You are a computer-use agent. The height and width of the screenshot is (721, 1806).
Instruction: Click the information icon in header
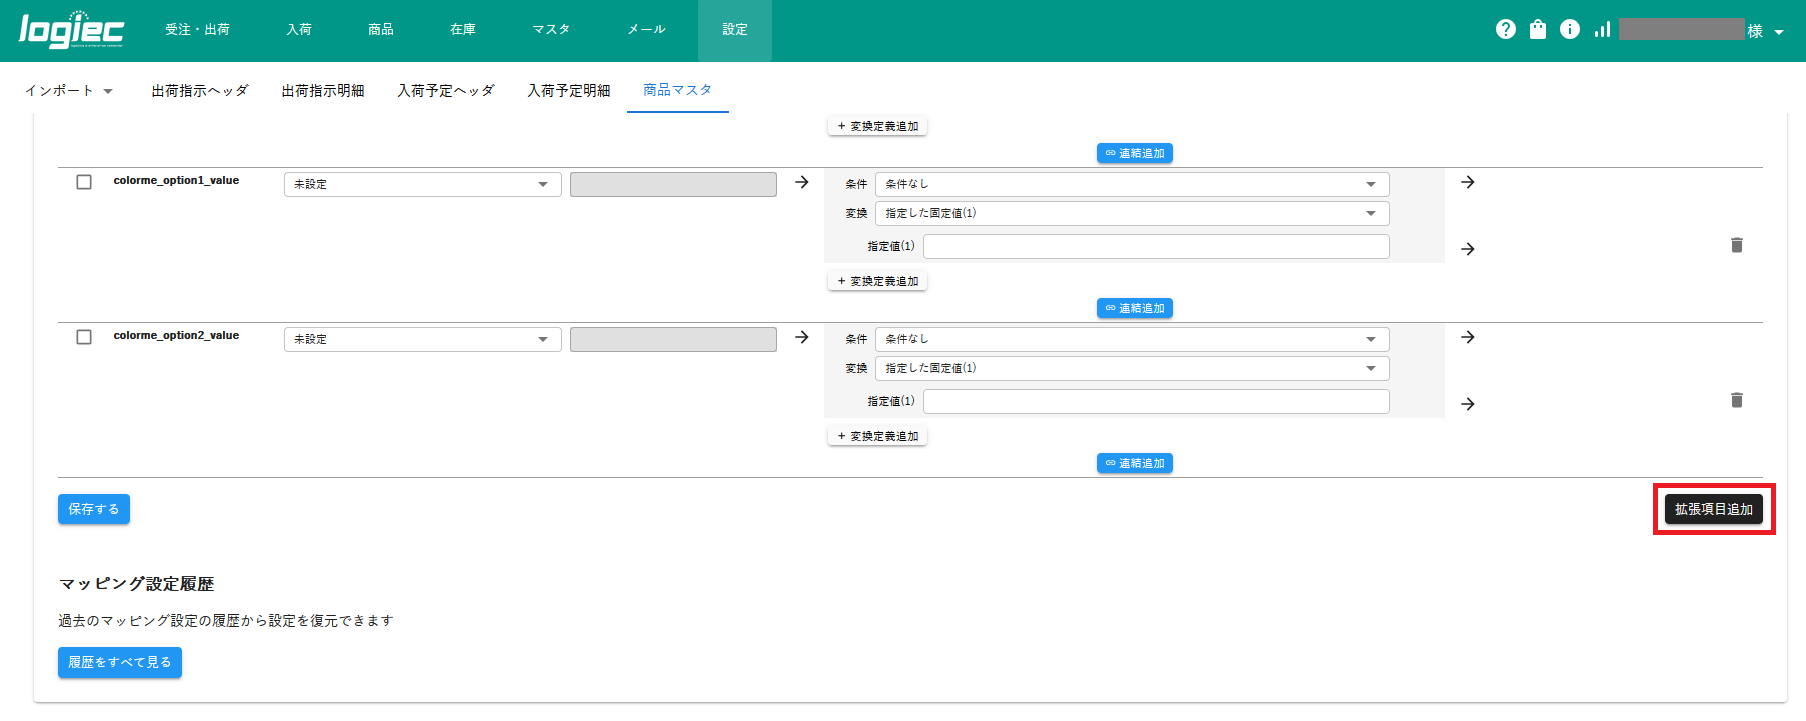coord(1570,30)
